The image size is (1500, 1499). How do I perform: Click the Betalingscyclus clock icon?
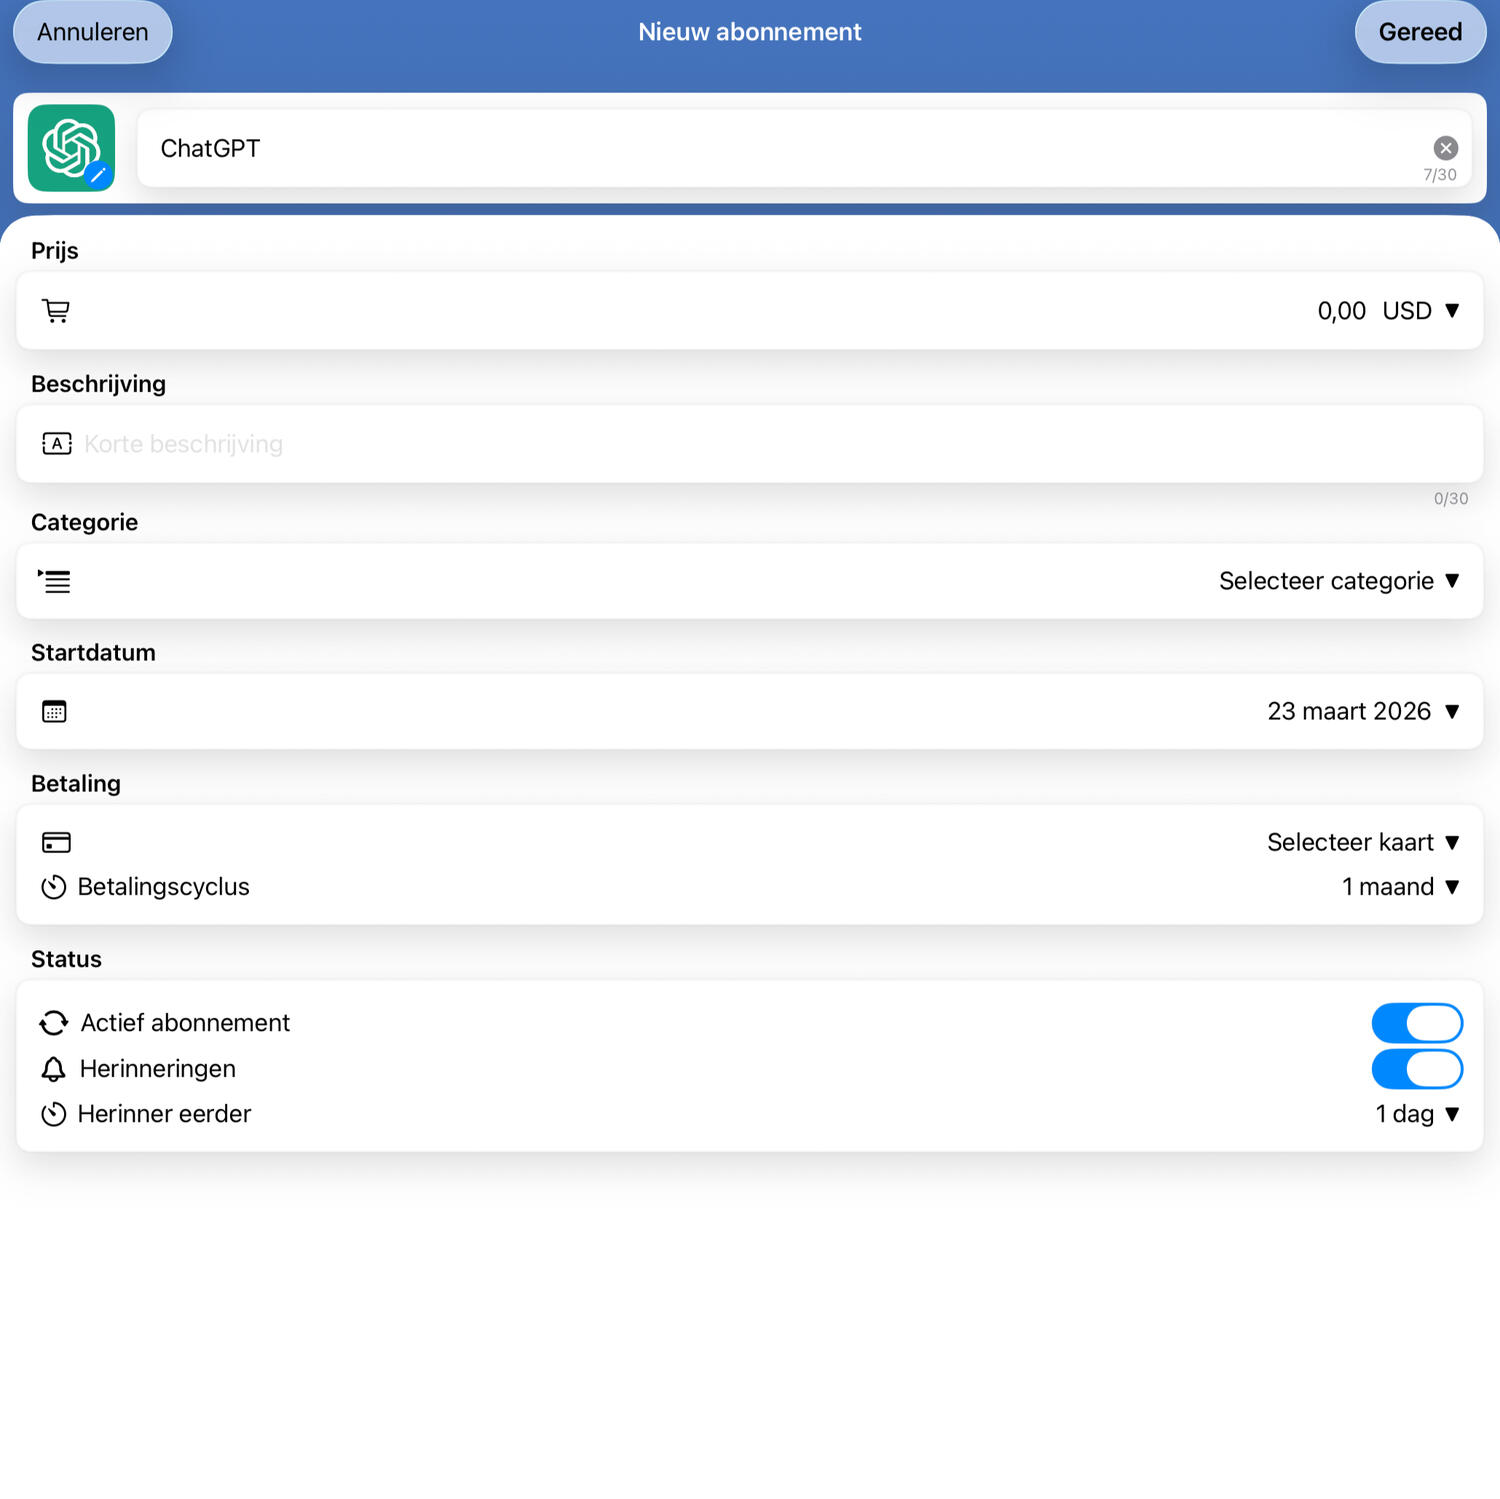pos(54,887)
